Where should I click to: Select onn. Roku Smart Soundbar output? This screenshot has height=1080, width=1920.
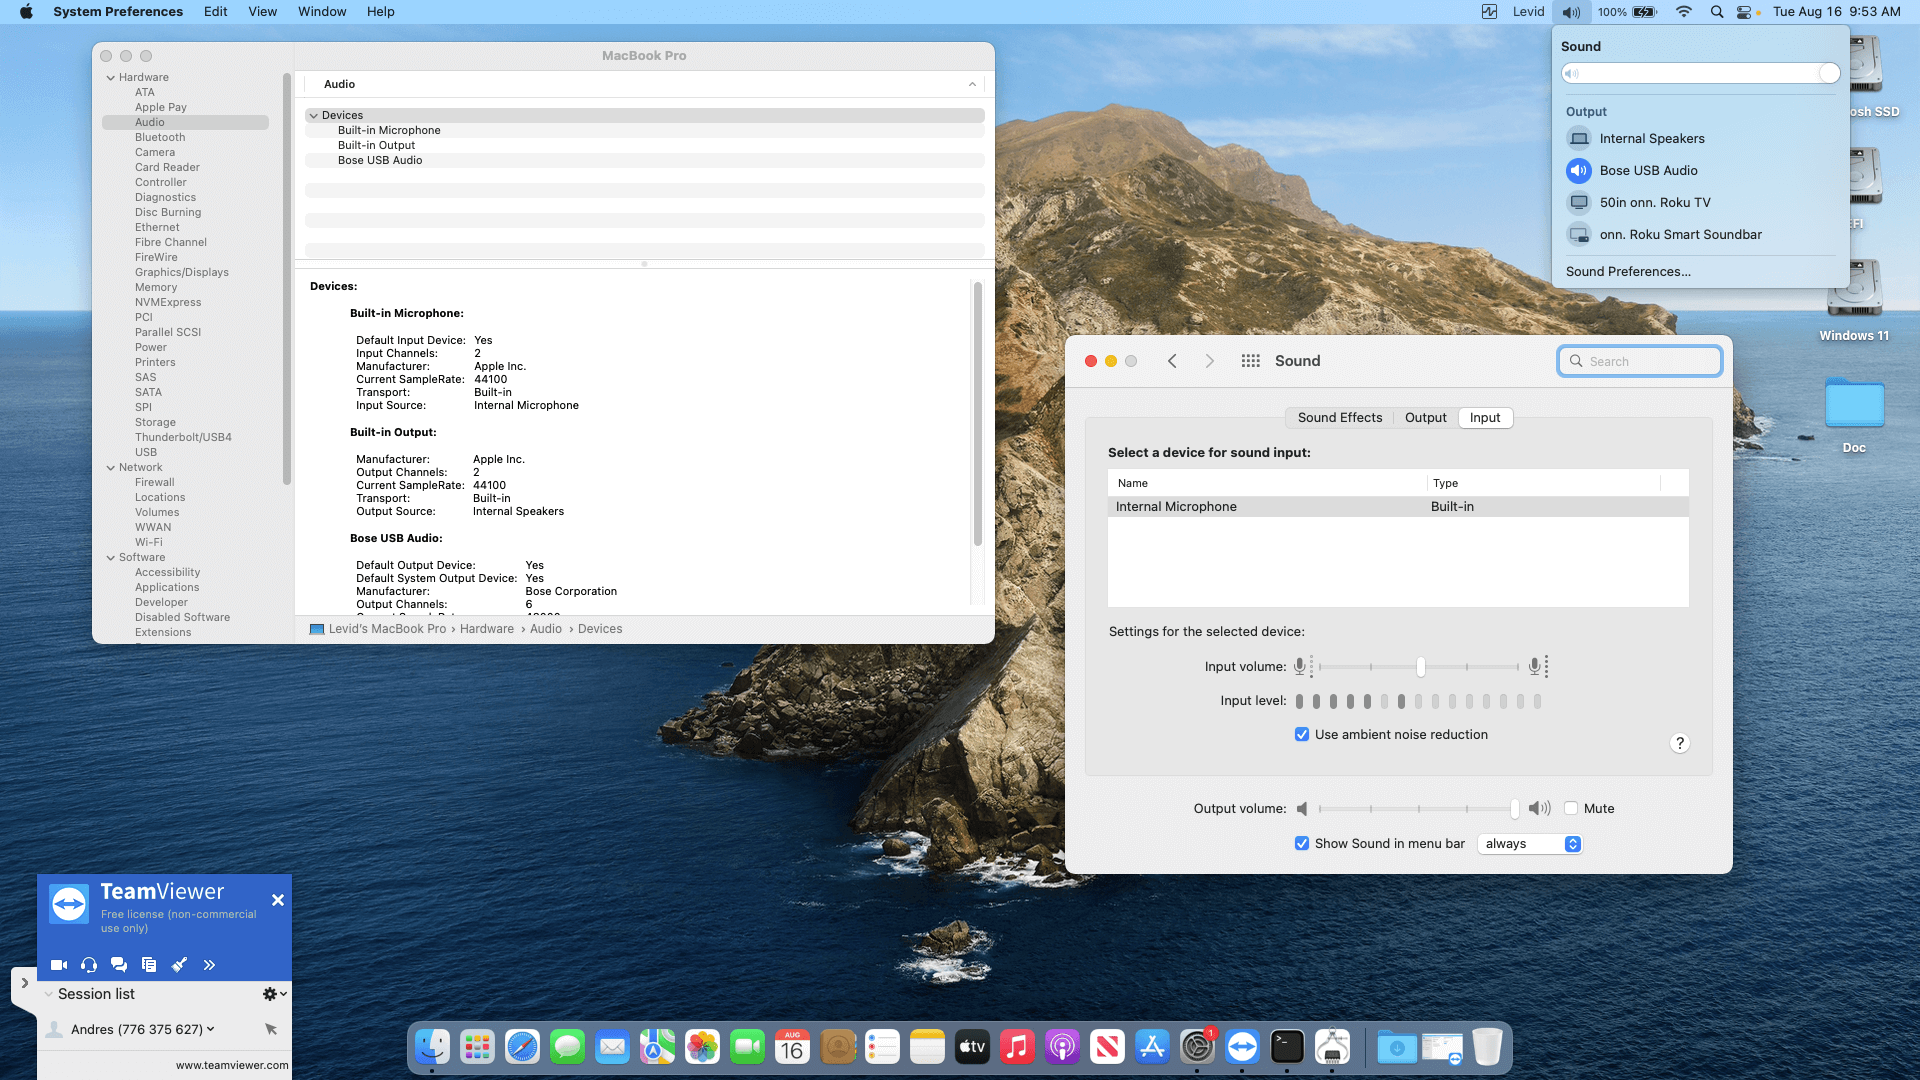[1700, 235]
